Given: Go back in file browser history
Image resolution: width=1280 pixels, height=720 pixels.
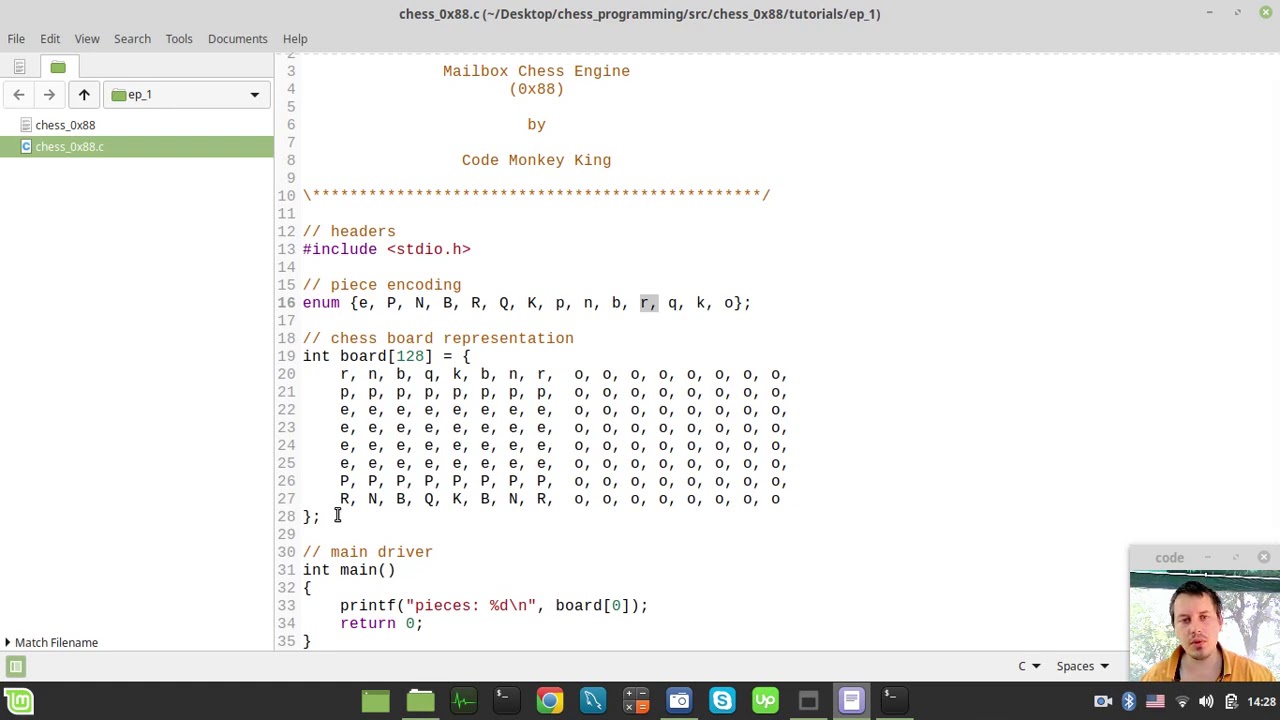Looking at the screenshot, I should click(19, 94).
